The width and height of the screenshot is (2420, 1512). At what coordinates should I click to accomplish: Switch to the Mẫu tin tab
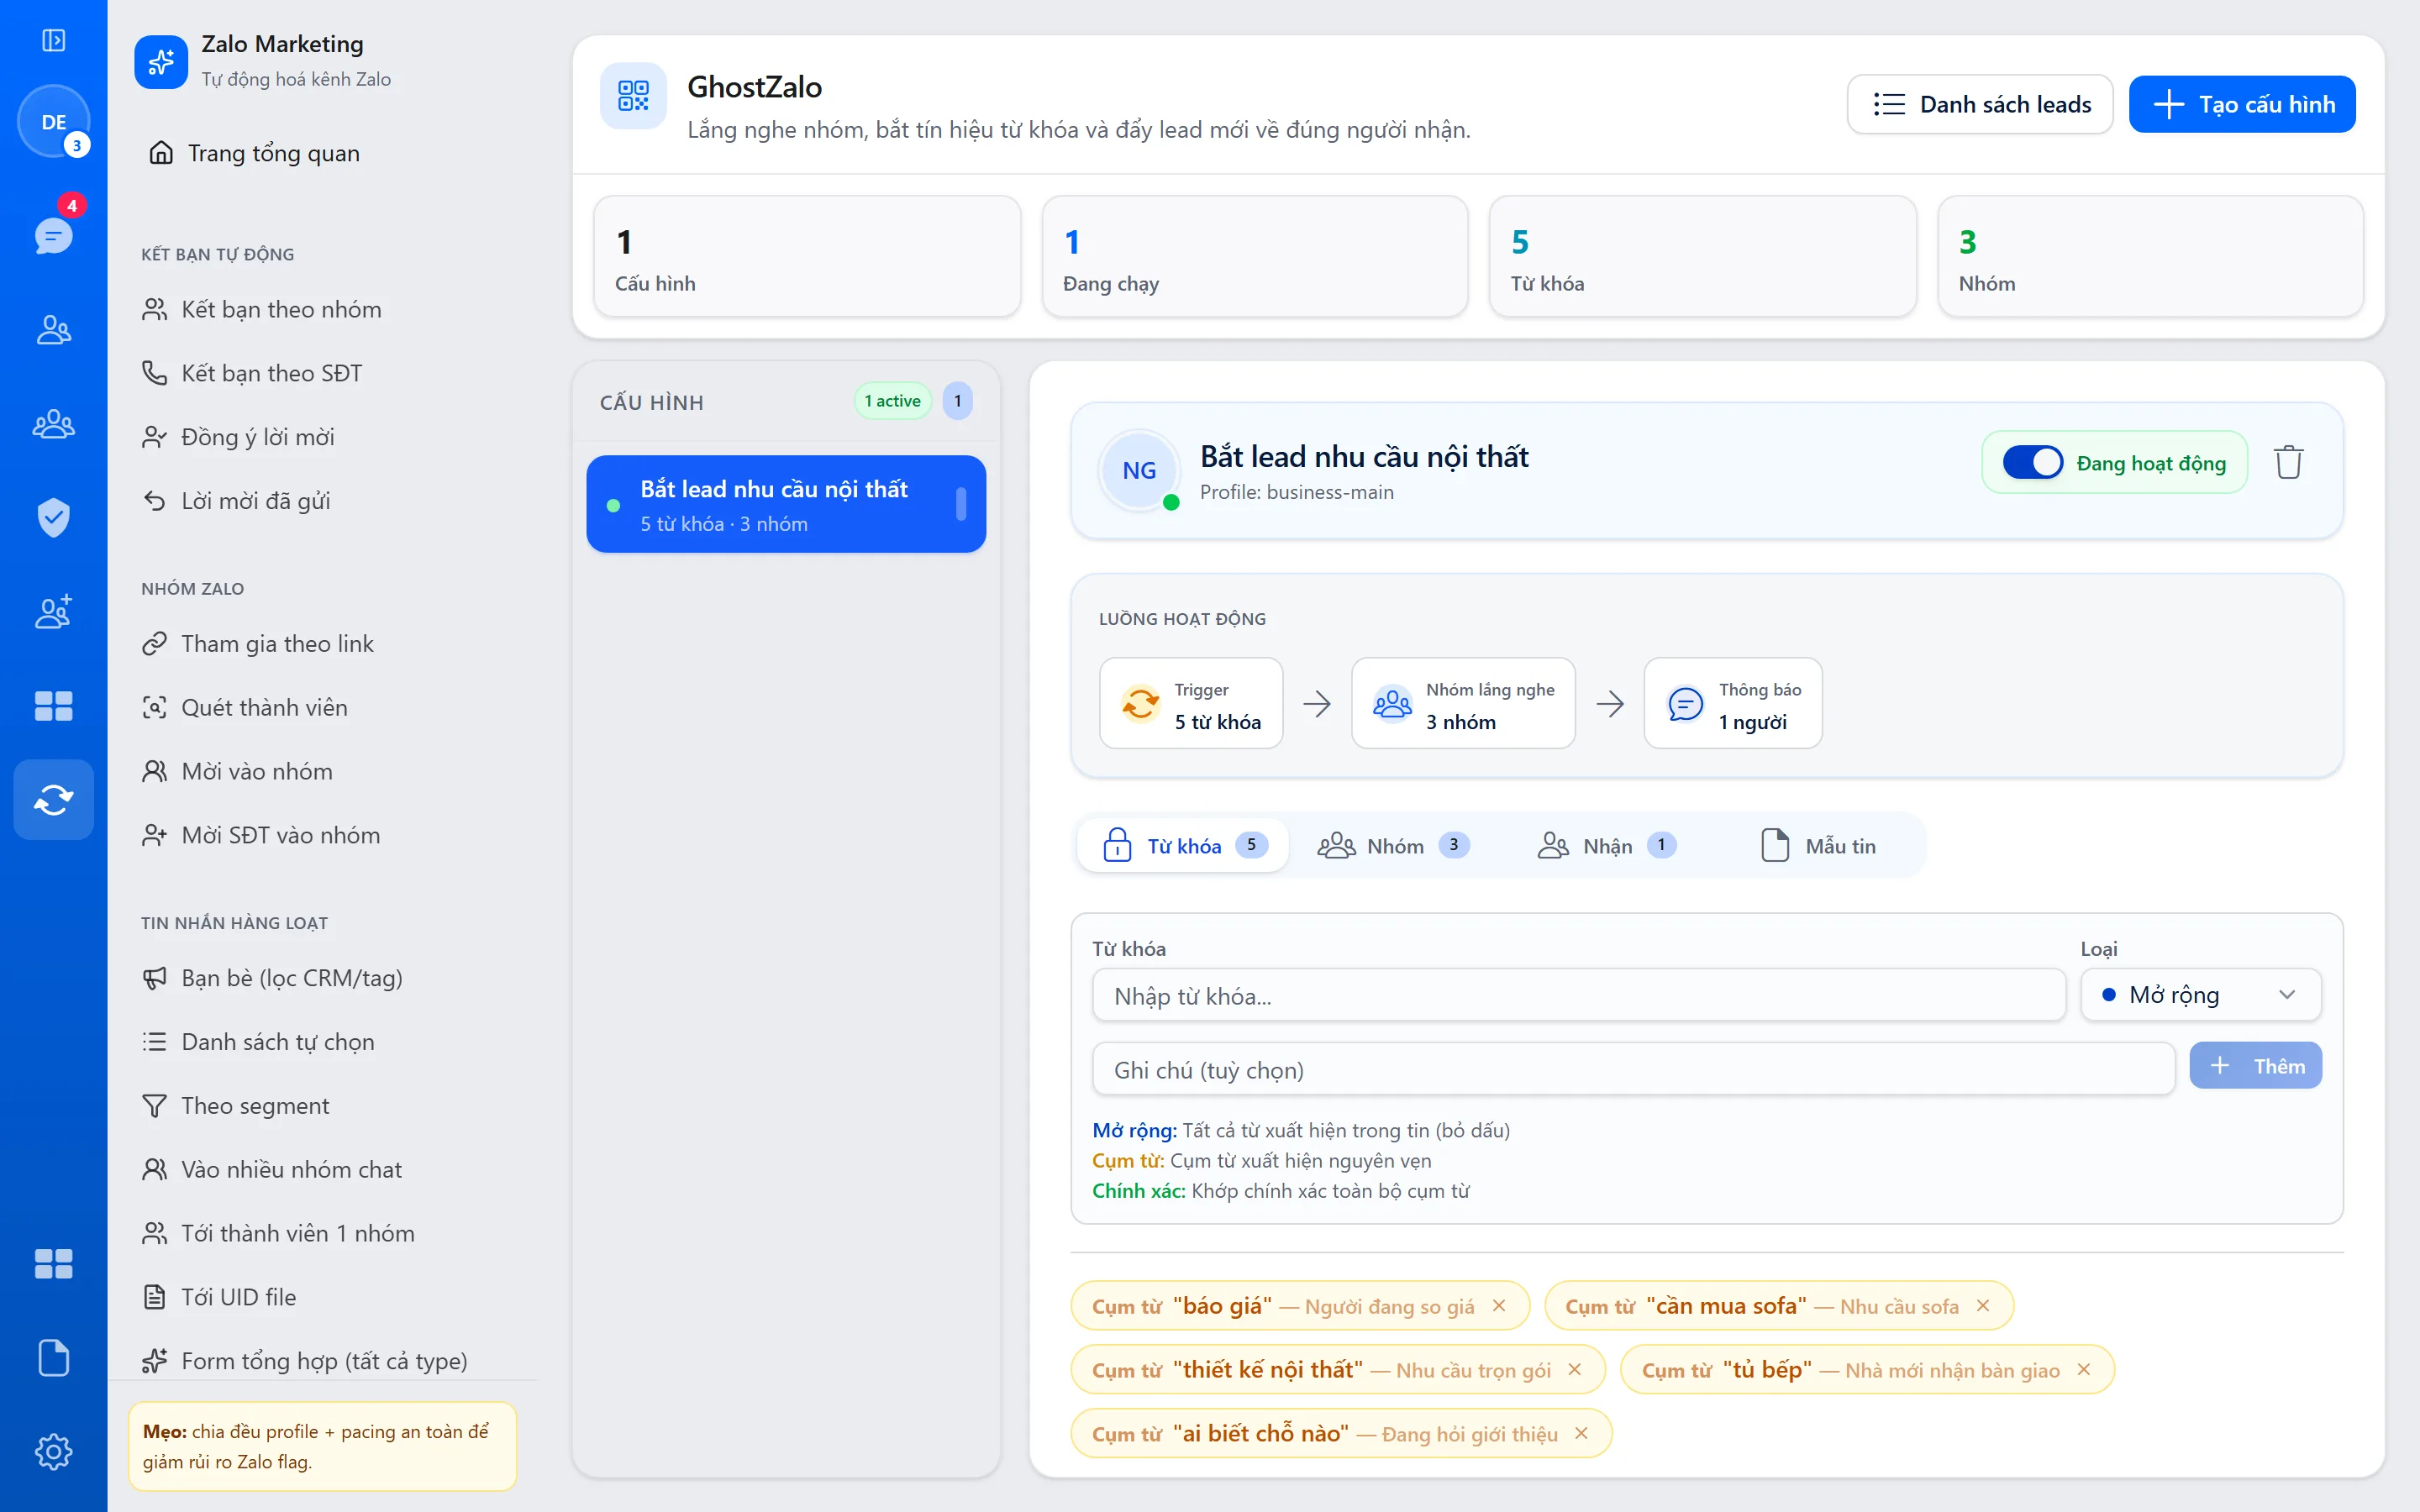coord(1818,845)
